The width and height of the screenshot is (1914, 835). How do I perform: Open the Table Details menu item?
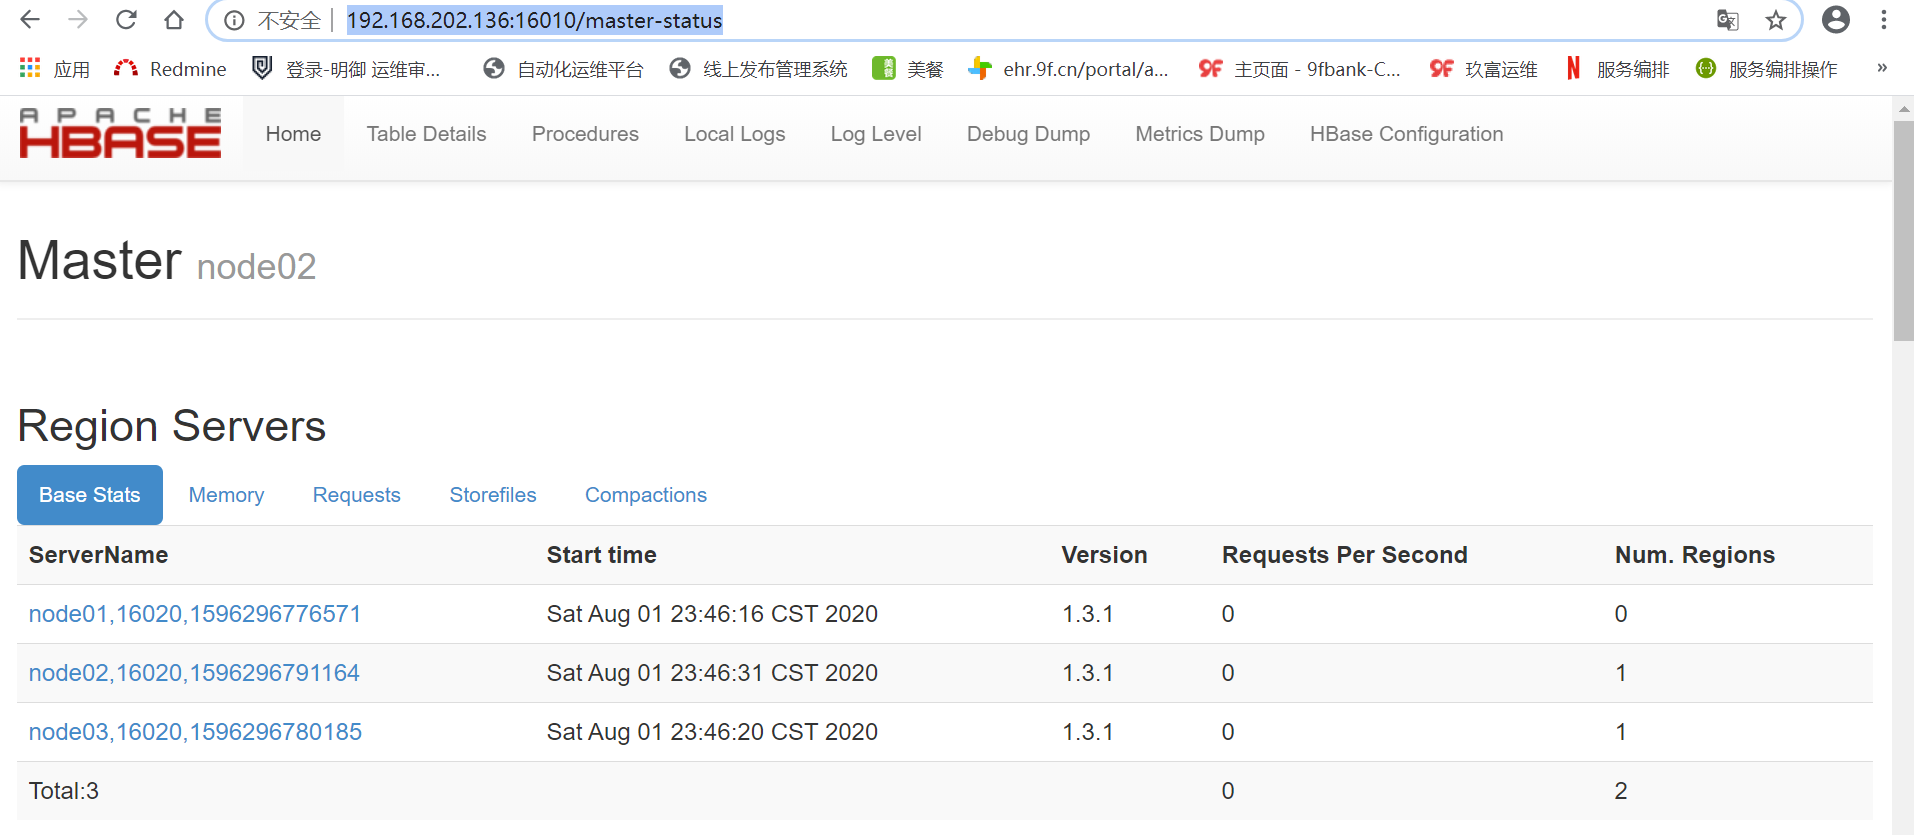coord(426,134)
